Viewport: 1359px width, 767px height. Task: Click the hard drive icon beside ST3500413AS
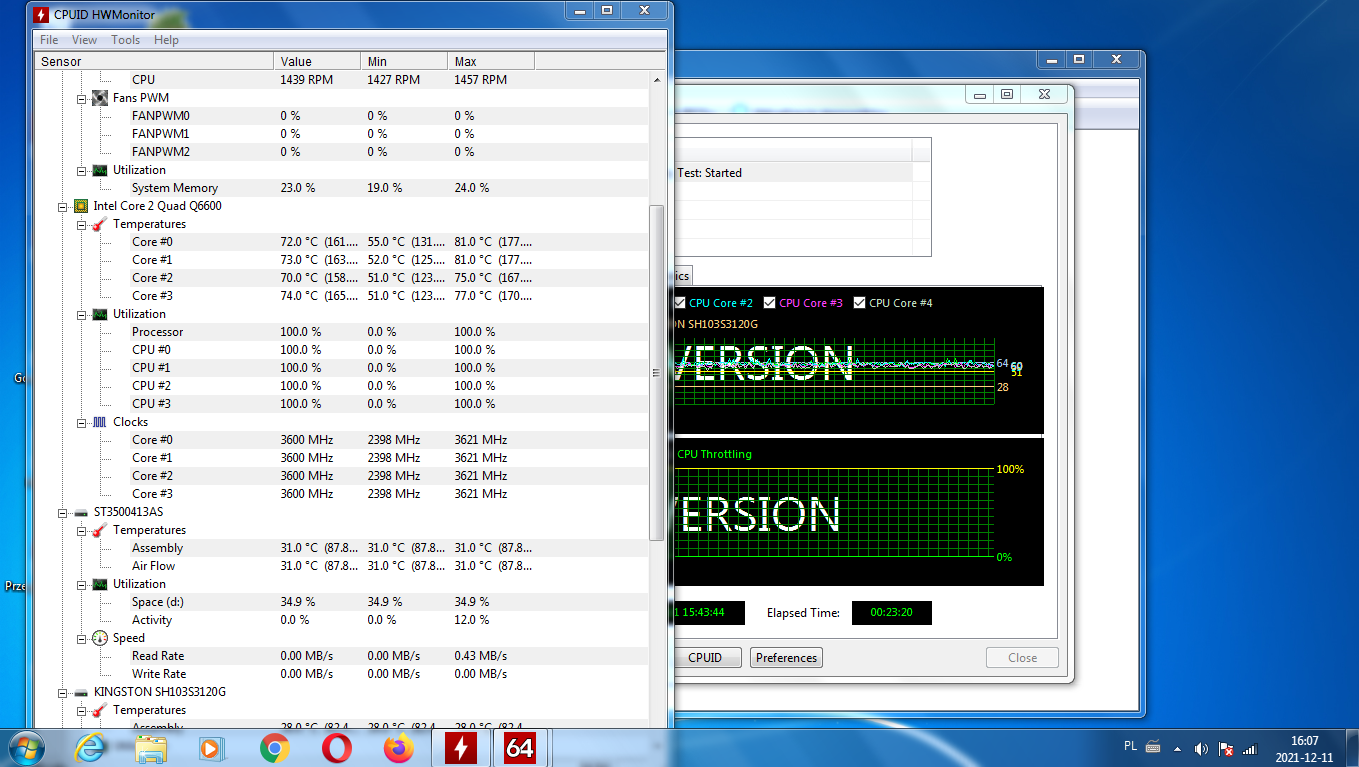[x=81, y=512]
